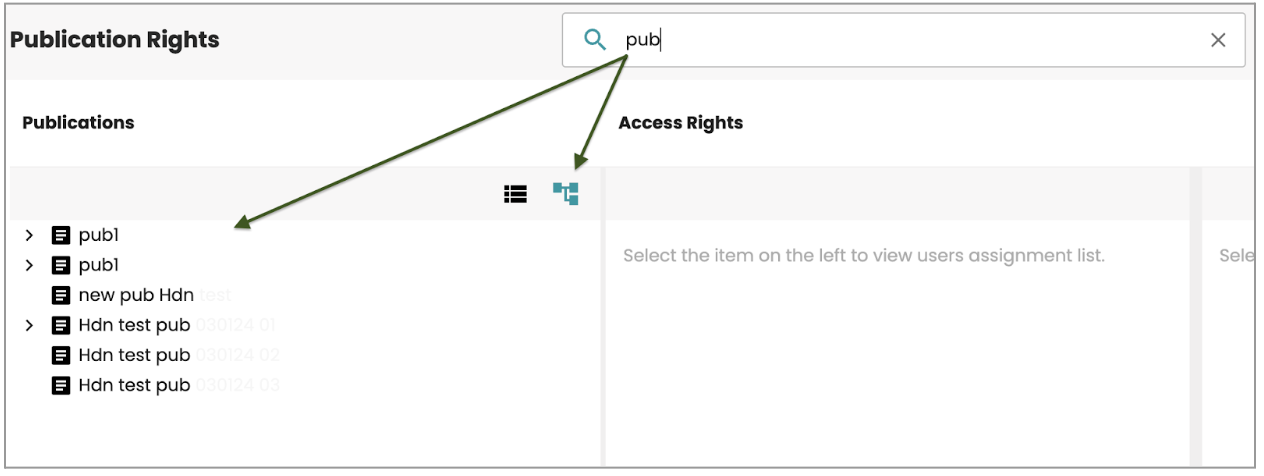Click the document icon of the topmost pub1

tap(61, 236)
